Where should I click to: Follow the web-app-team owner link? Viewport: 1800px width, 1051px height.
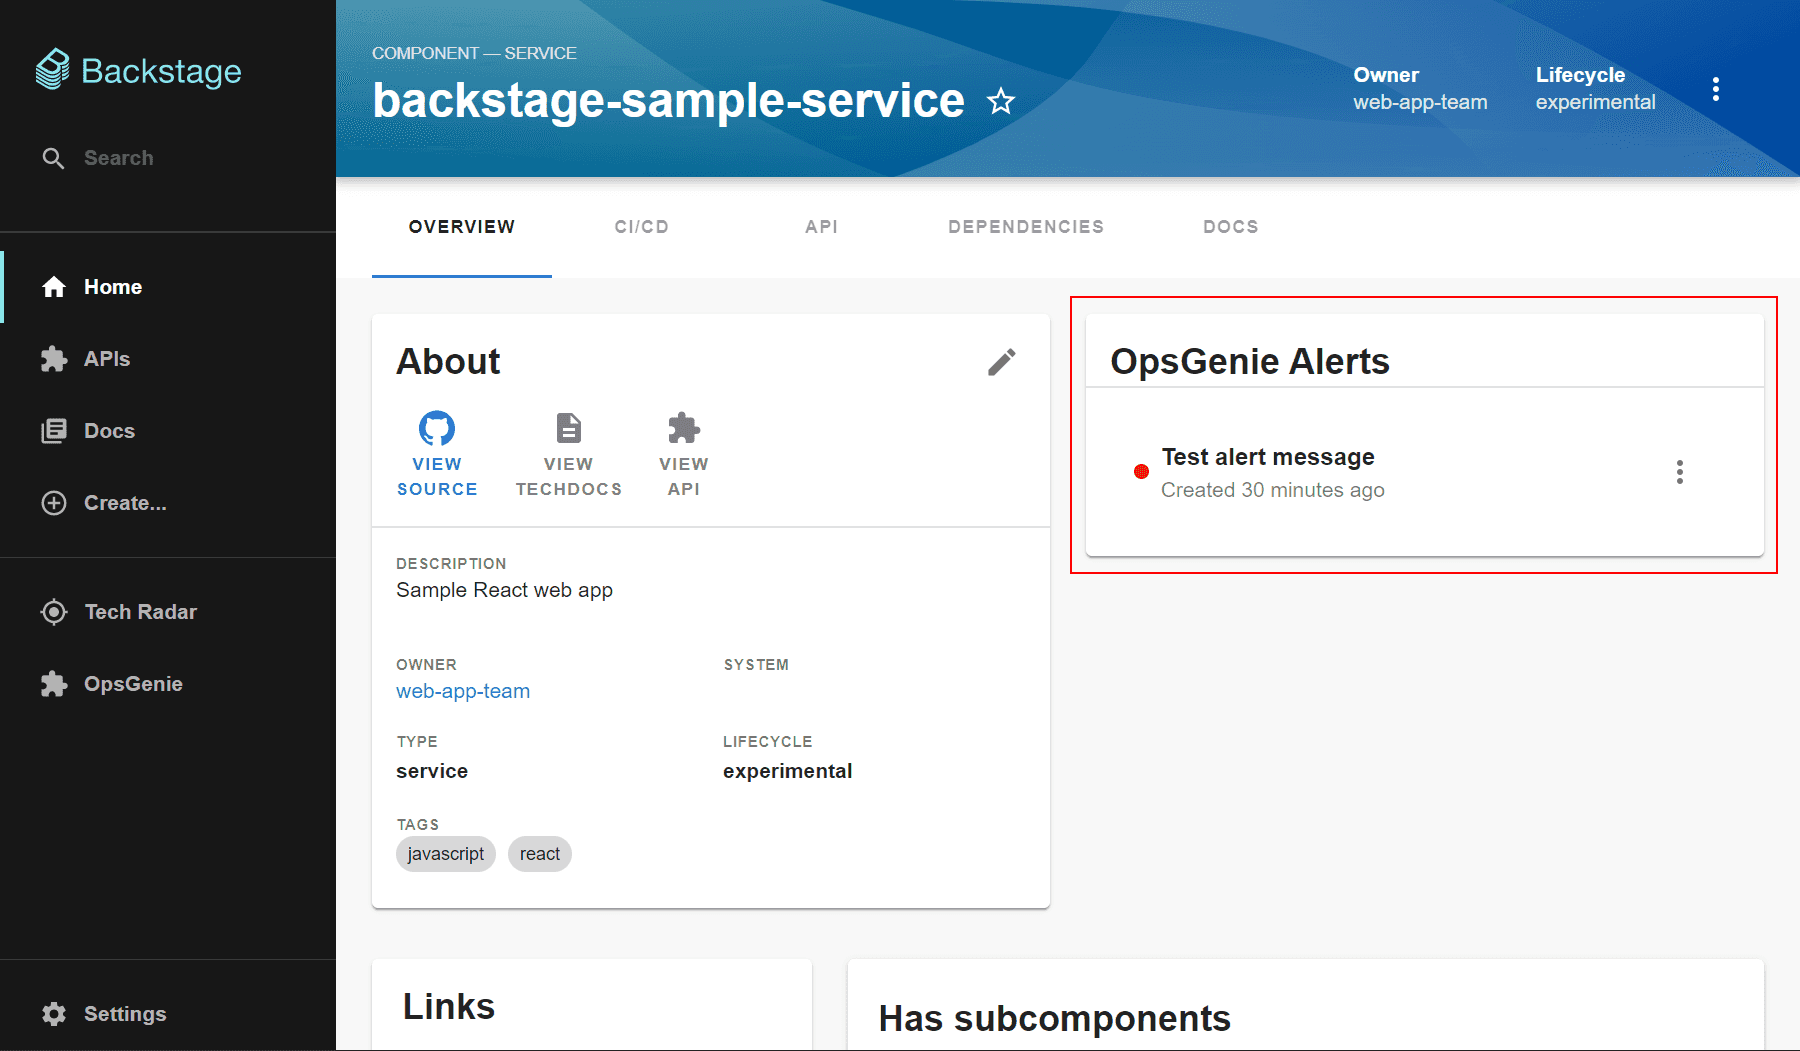pyautogui.click(x=463, y=691)
